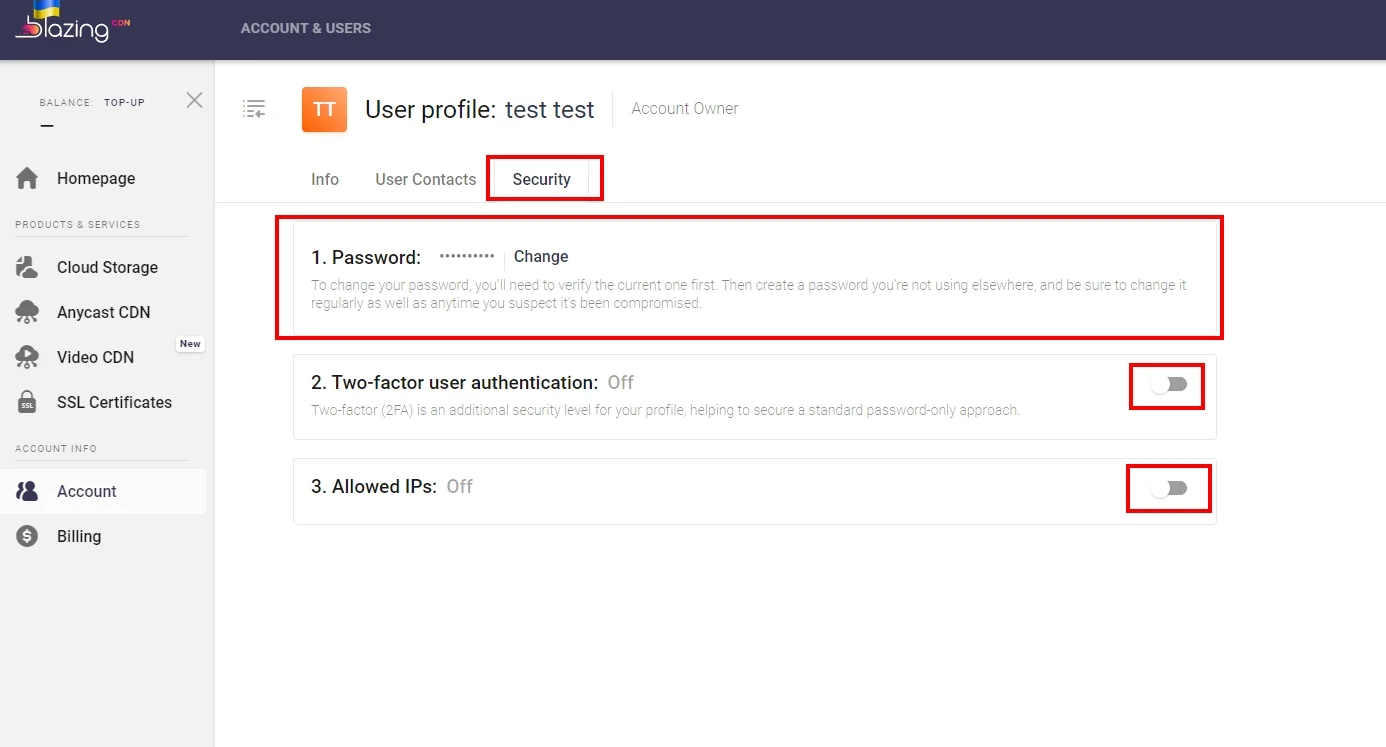Click Change next to Password
Image resolution: width=1386 pixels, height=747 pixels.
tap(541, 256)
